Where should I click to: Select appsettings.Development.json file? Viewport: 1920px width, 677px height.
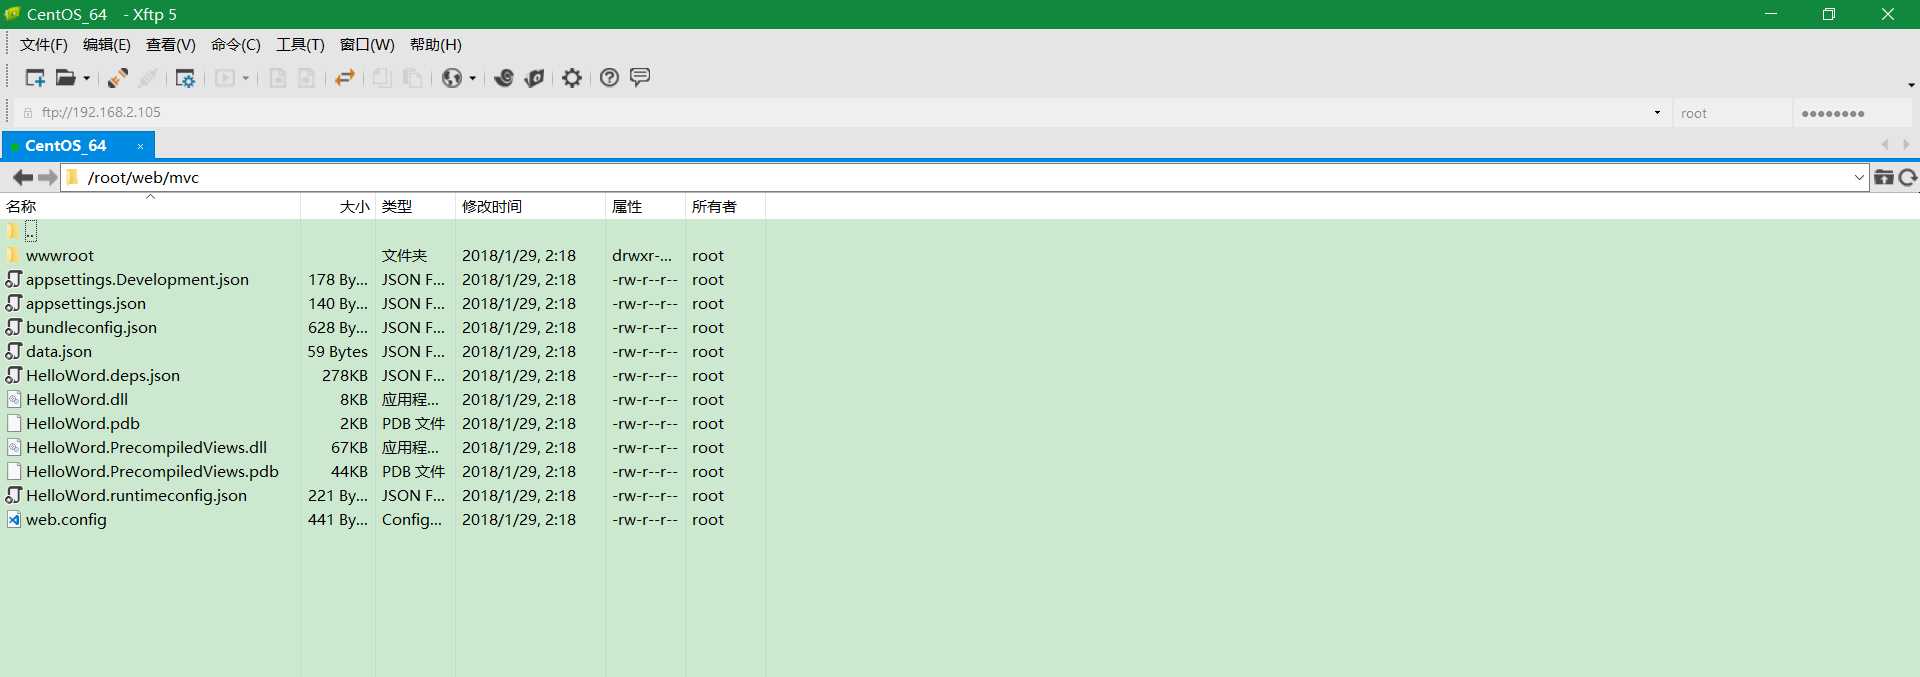[x=137, y=280]
